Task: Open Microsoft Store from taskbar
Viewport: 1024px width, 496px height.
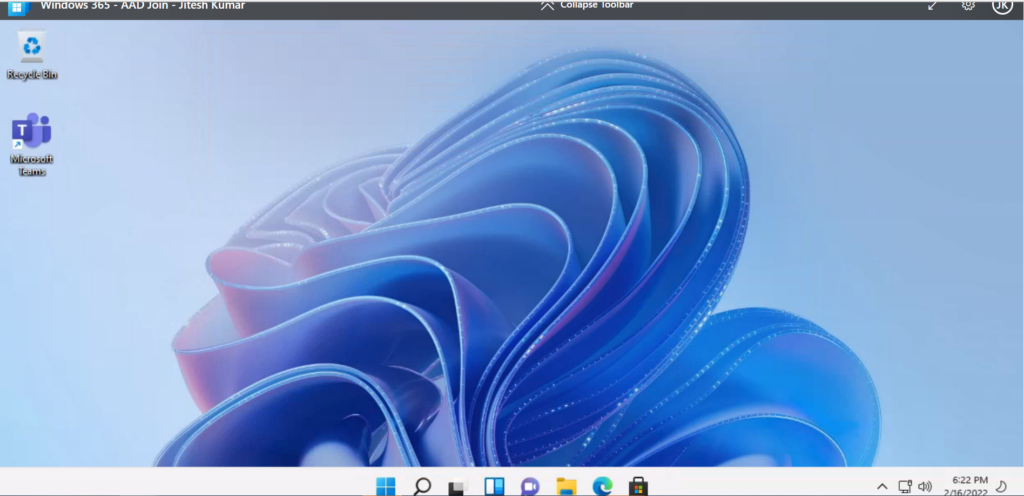Action: [638, 487]
